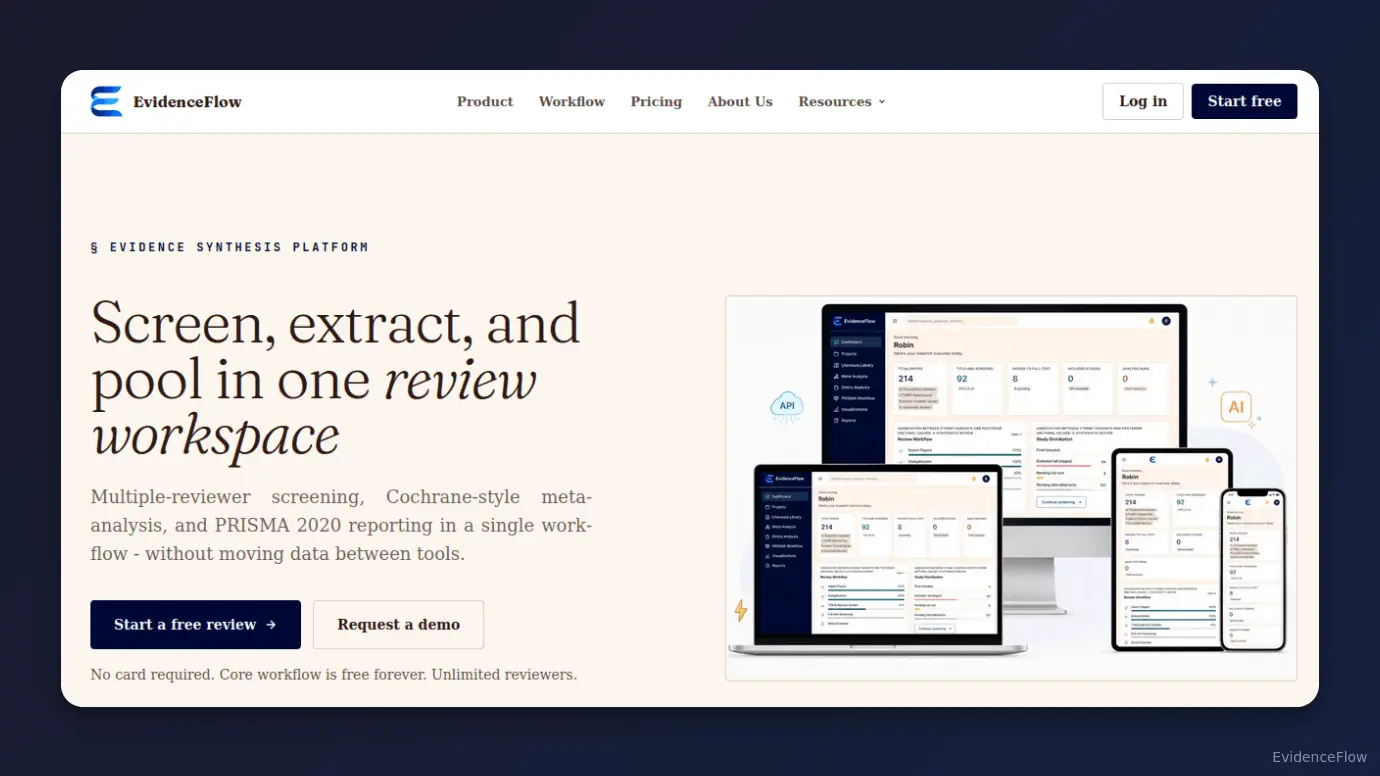Open the Pricing page

click(x=656, y=102)
